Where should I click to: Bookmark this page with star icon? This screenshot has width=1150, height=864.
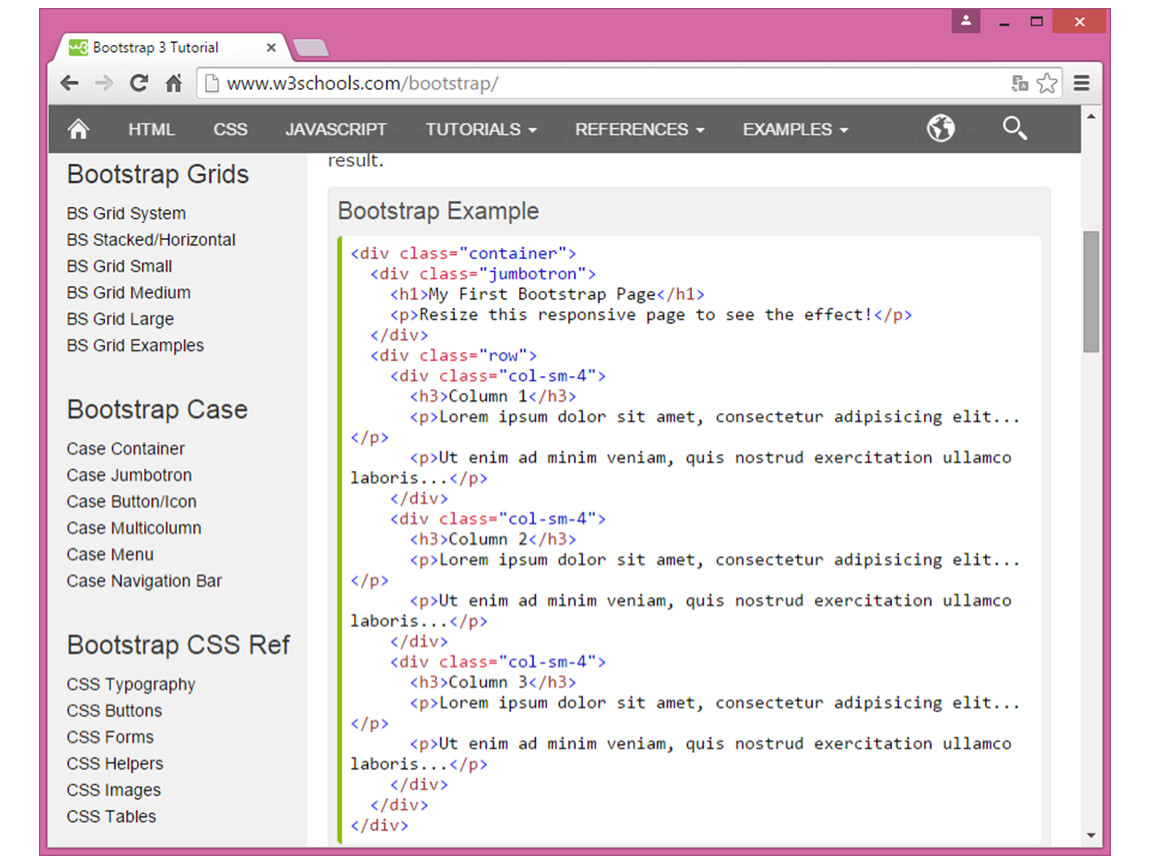[1046, 84]
